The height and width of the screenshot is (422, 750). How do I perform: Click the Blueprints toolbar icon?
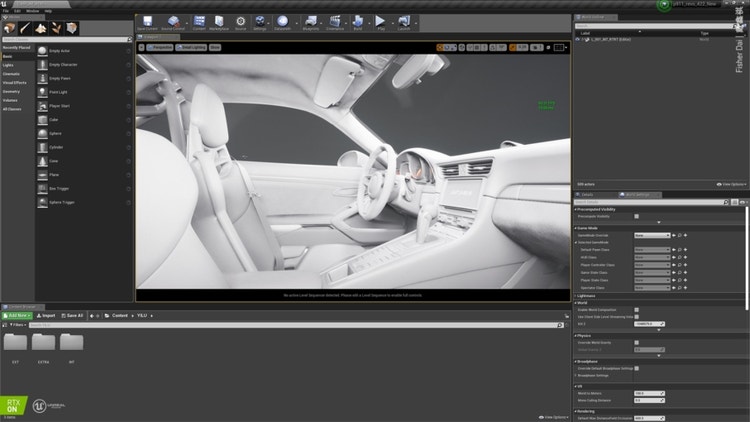tap(311, 21)
